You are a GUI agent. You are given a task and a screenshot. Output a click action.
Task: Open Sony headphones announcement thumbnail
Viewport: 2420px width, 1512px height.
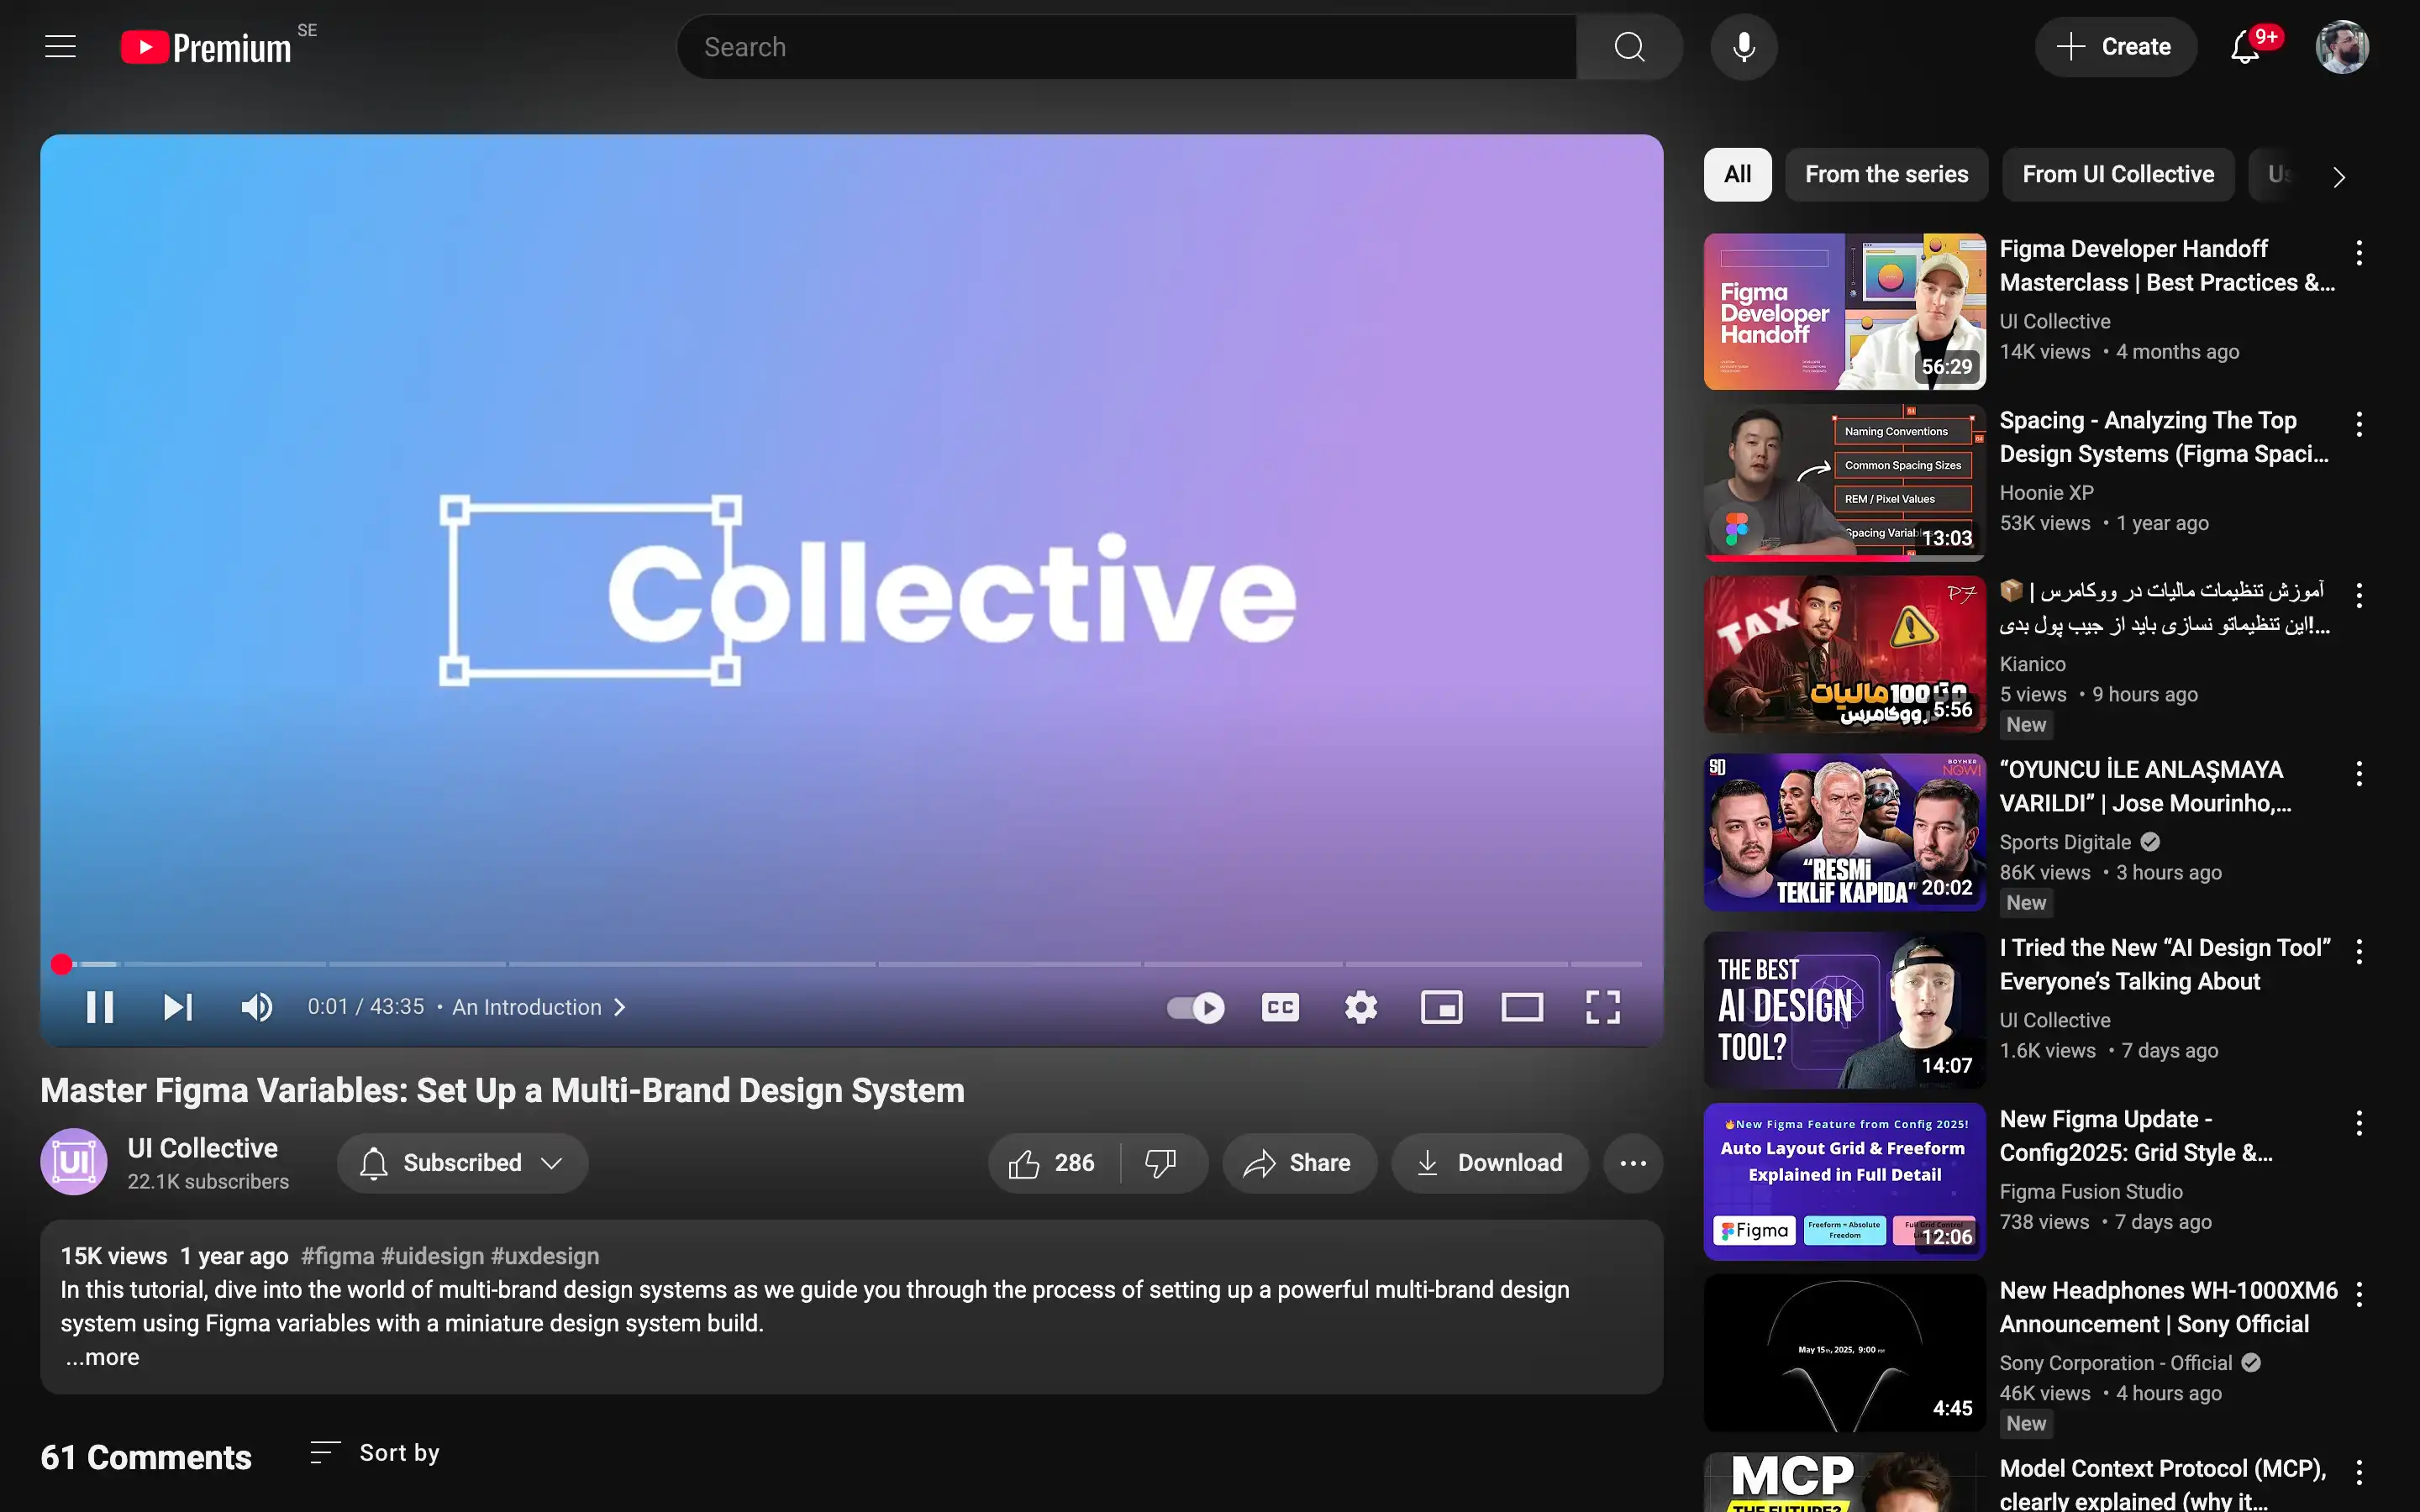[1844, 1352]
